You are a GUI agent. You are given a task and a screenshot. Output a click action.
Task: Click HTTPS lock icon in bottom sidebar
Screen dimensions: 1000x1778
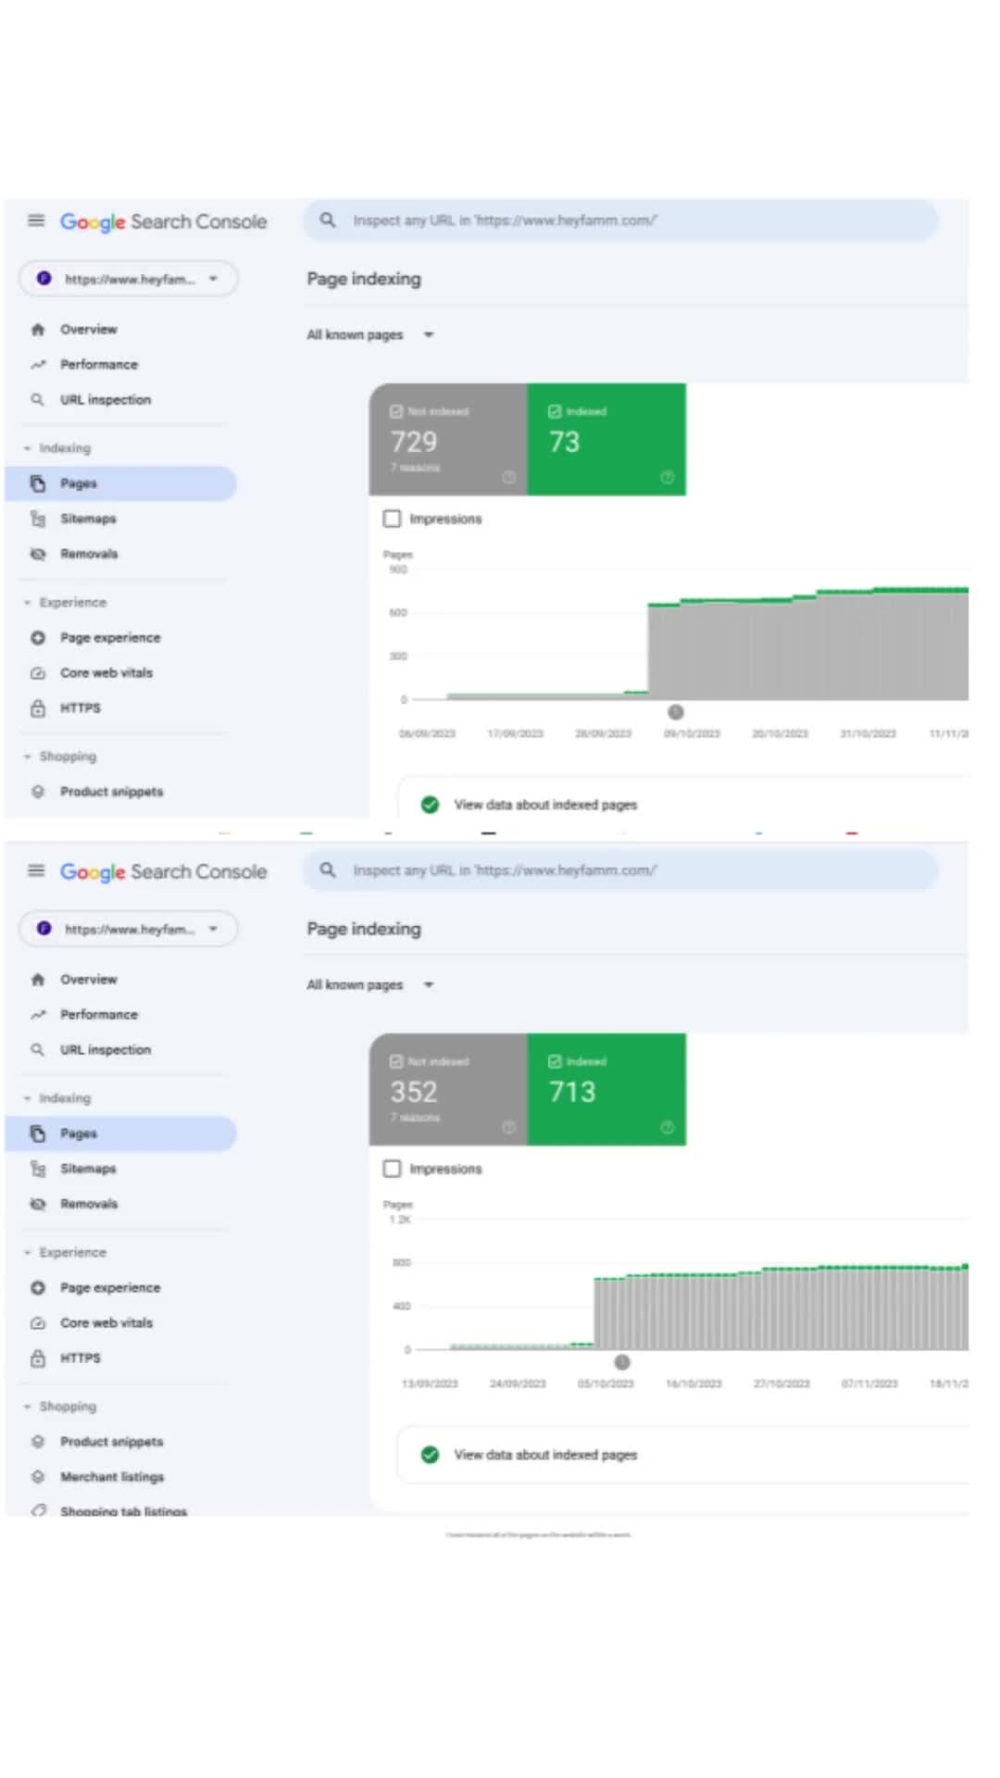(38, 1357)
